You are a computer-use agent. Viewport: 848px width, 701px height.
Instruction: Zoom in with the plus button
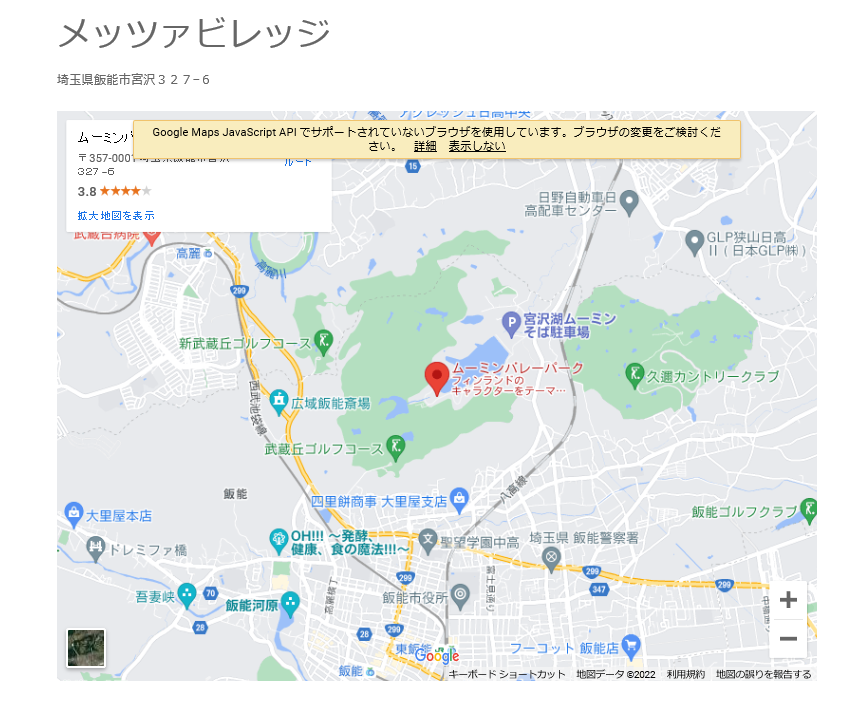tap(788, 600)
